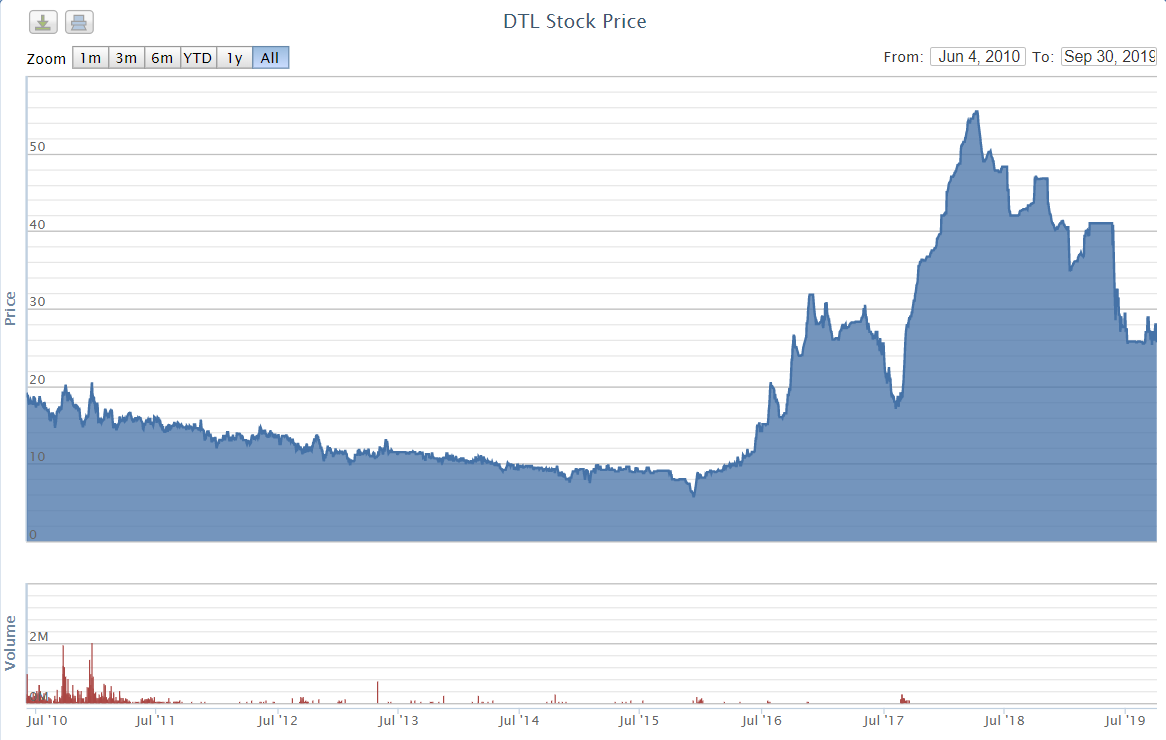The height and width of the screenshot is (740, 1166).
Task: Click the Jul '10 x-axis label
Action: point(48,719)
